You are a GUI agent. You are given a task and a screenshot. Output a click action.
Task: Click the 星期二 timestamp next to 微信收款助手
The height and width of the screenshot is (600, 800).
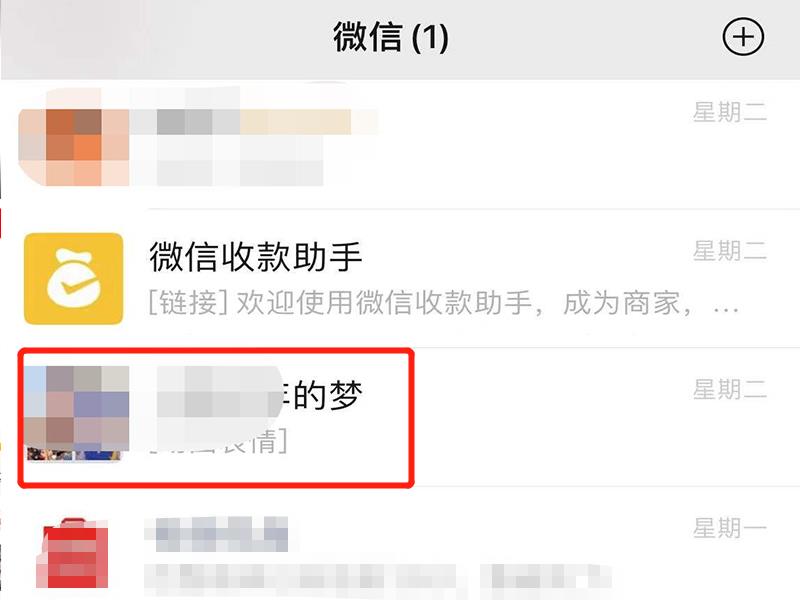point(730,251)
